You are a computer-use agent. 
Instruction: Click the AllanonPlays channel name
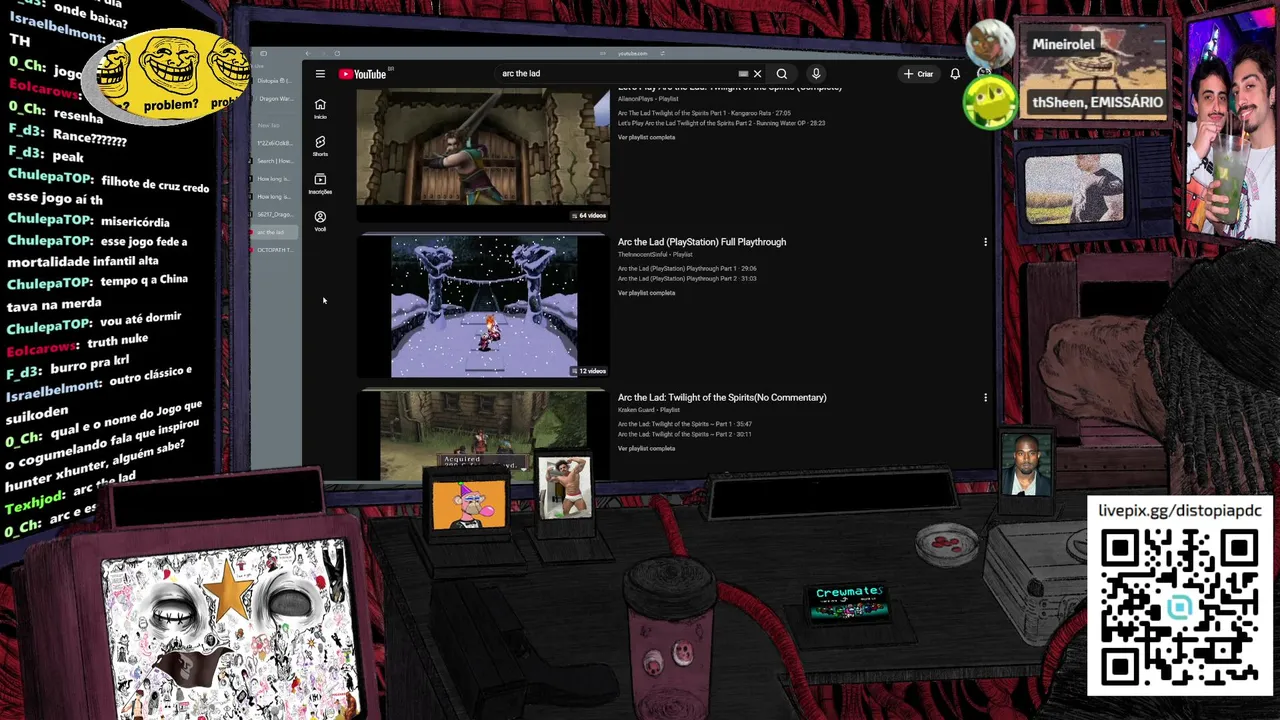[x=636, y=99]
